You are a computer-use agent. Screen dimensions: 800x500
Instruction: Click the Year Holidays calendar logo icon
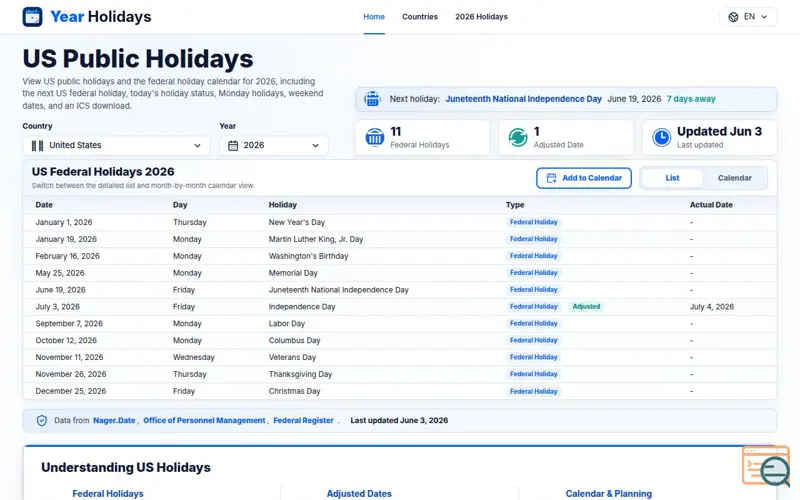32,17
